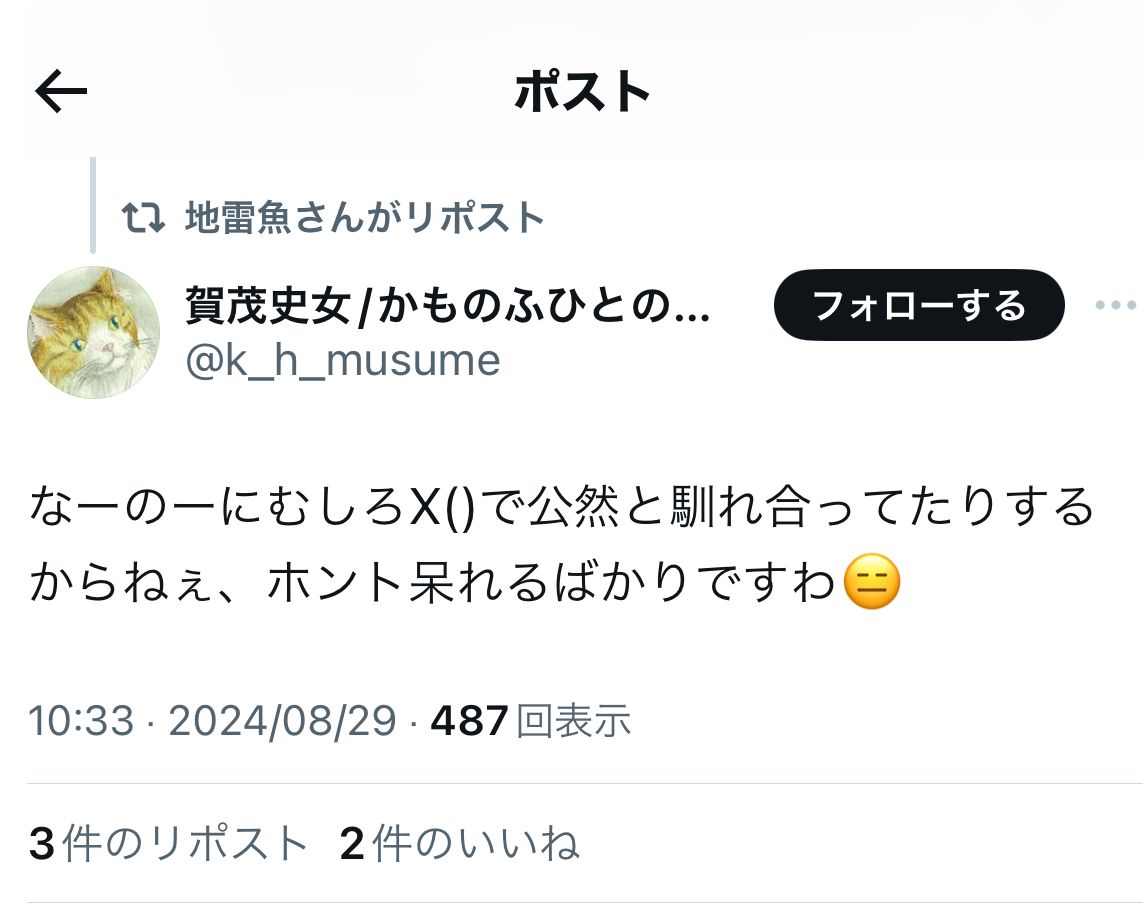Screen dimensions: 1143x915
Task: Follow the account with フォローする button
Action: click(x=918, y=305)
